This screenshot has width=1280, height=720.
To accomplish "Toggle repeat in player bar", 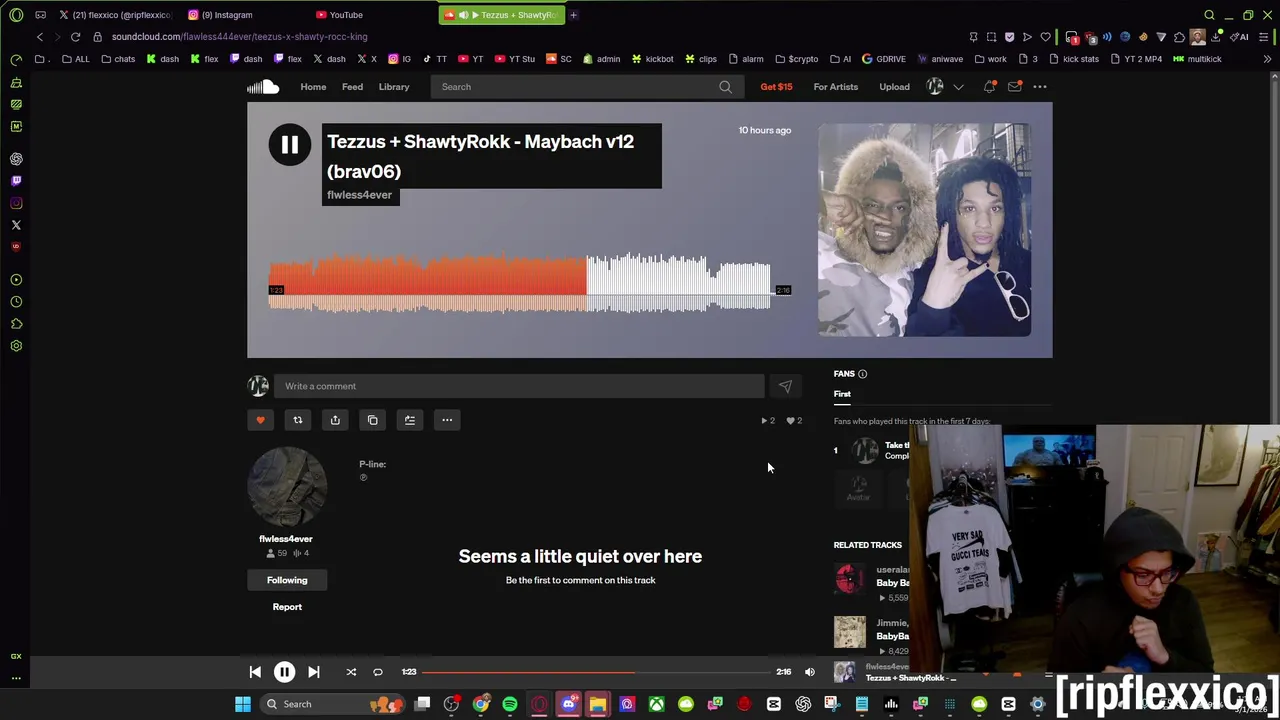I will pyautogui.click(x=378, y=672).
